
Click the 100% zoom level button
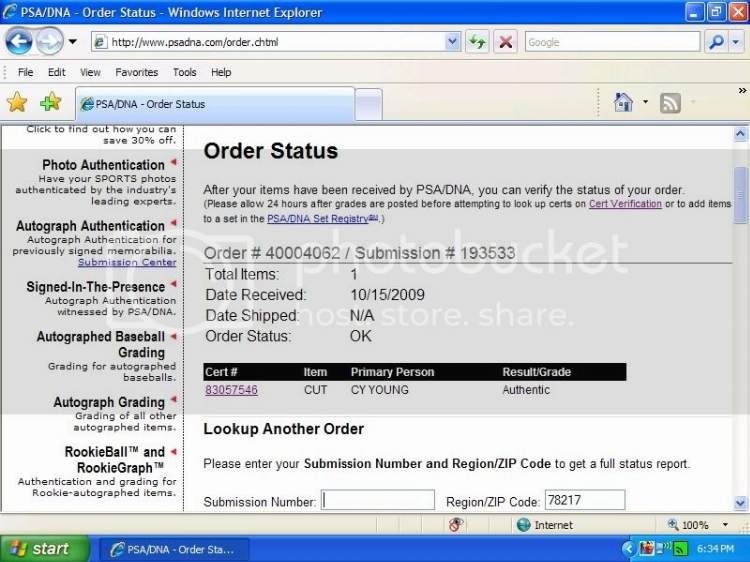pyautogui.click(x=688, y=525)
